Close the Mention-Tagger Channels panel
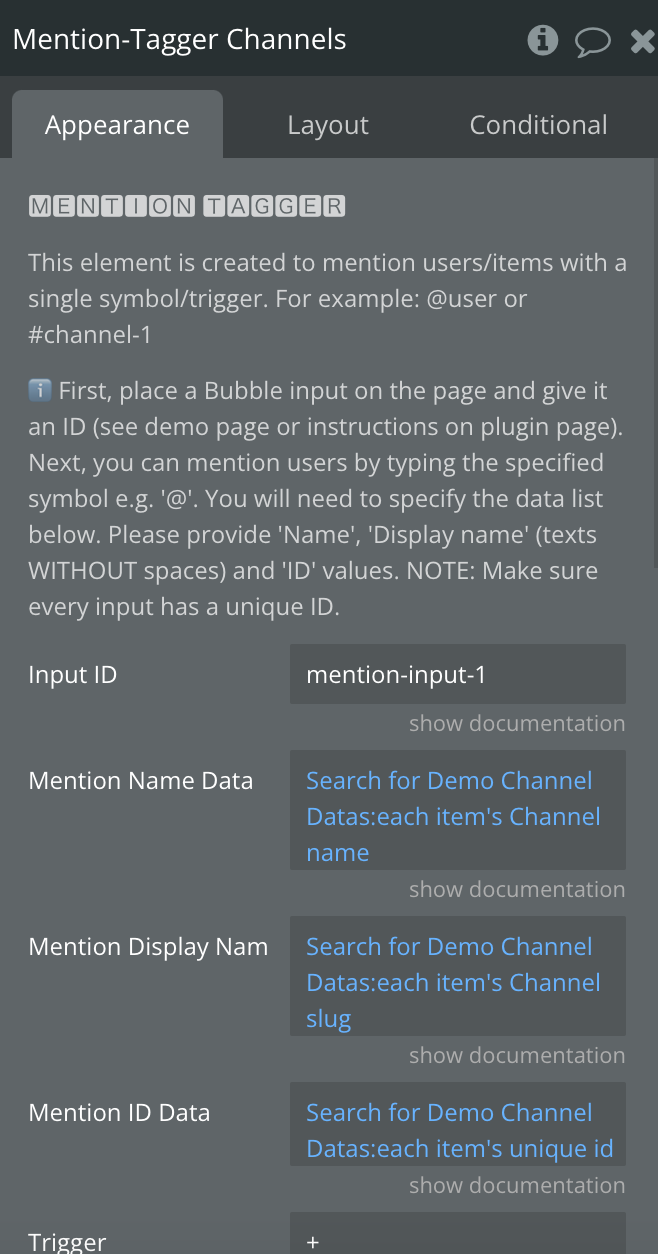This screenshot has width=658, height=1254. tap(643, 40)
